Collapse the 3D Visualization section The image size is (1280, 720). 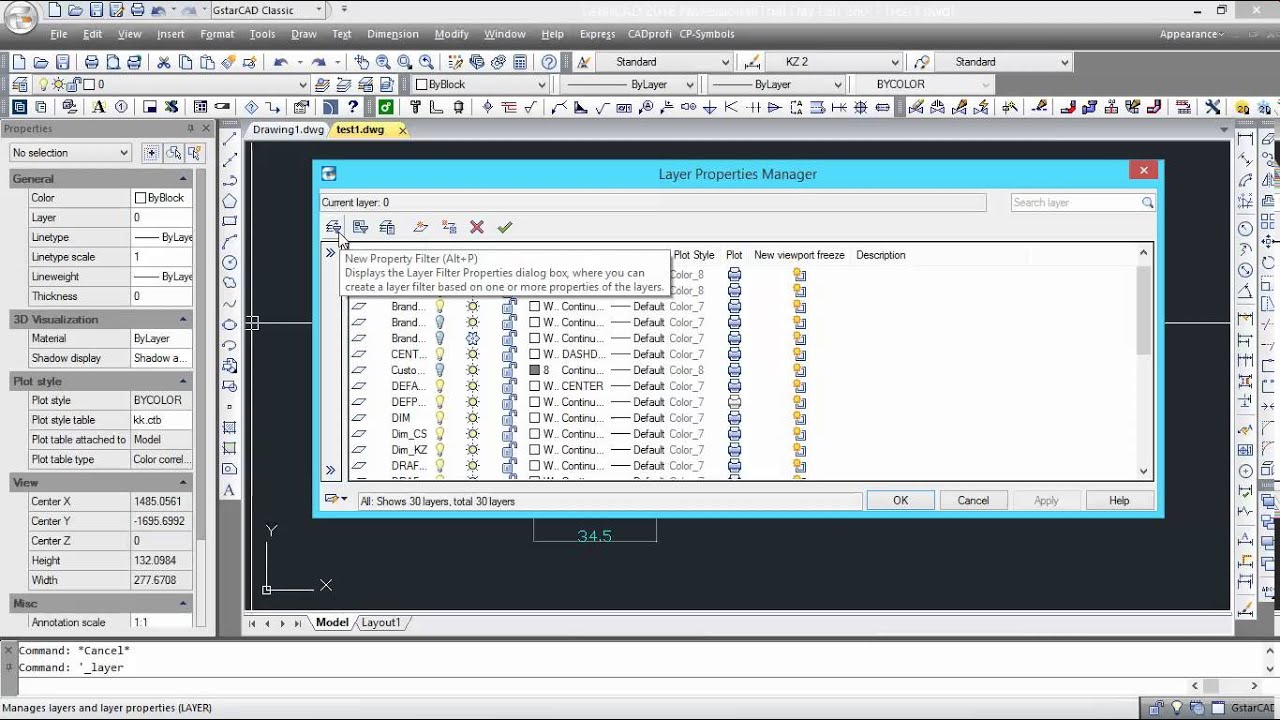point(183,320)
